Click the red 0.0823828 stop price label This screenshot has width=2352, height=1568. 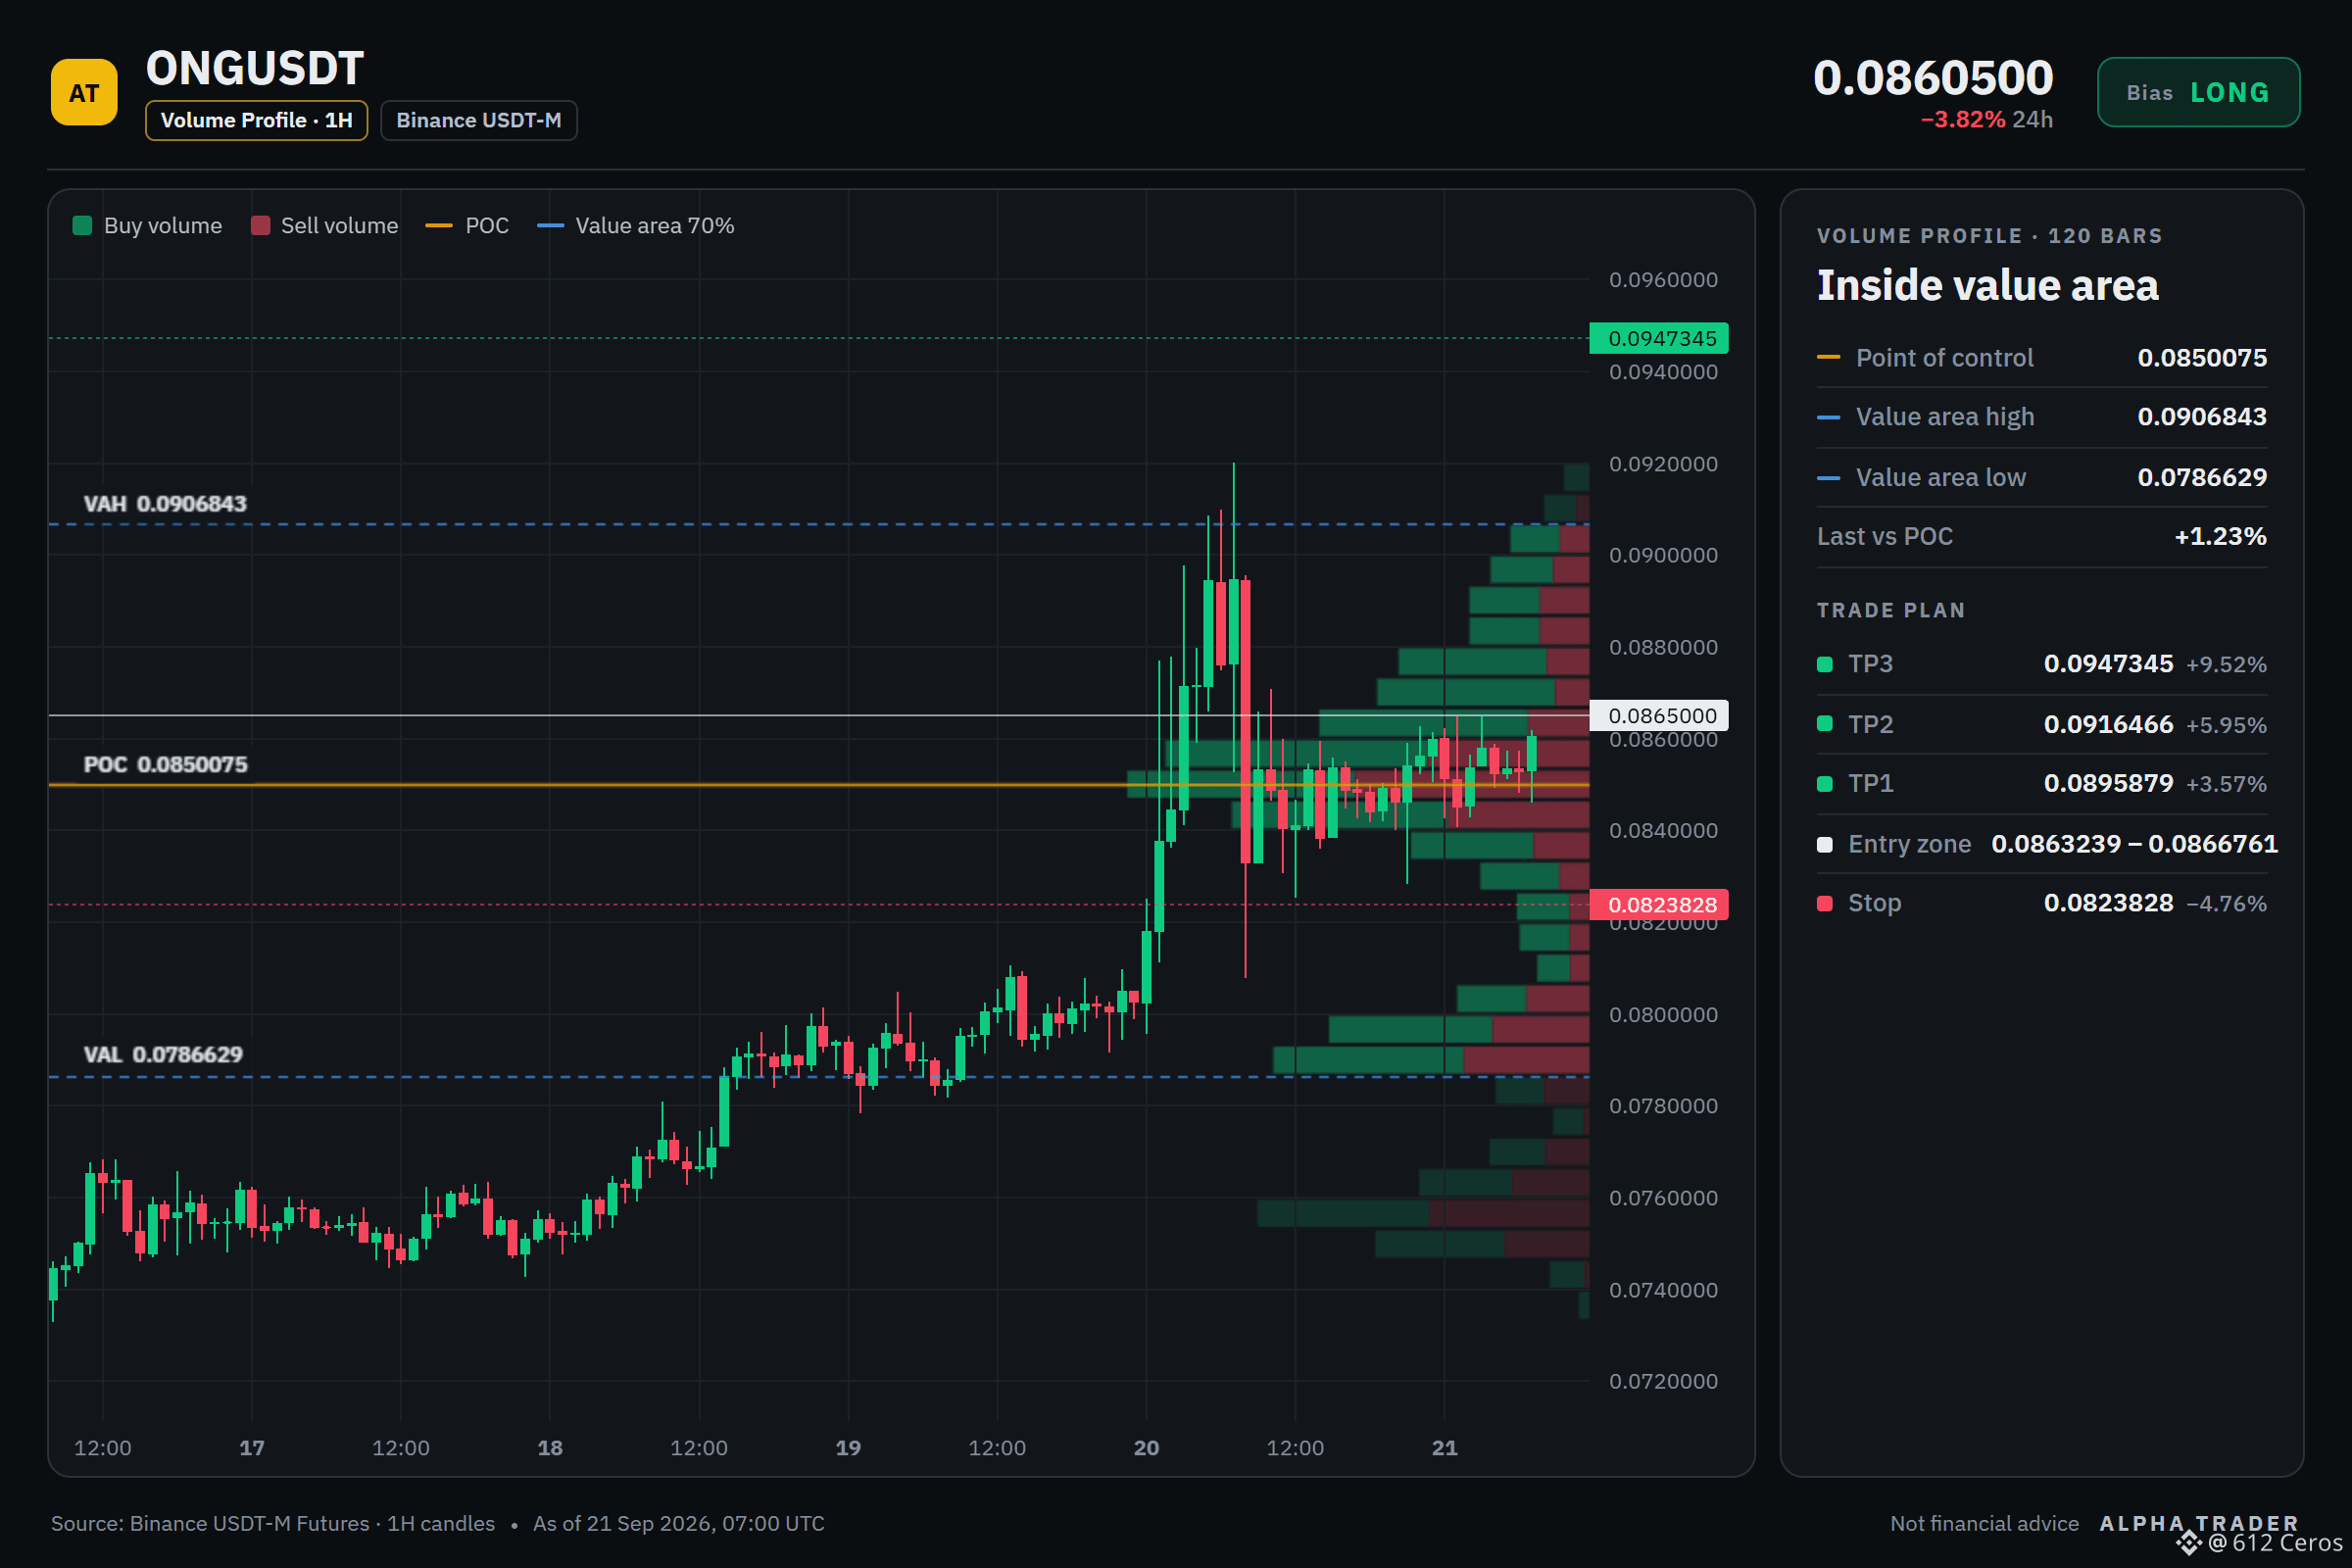[x=1659, y=905]
